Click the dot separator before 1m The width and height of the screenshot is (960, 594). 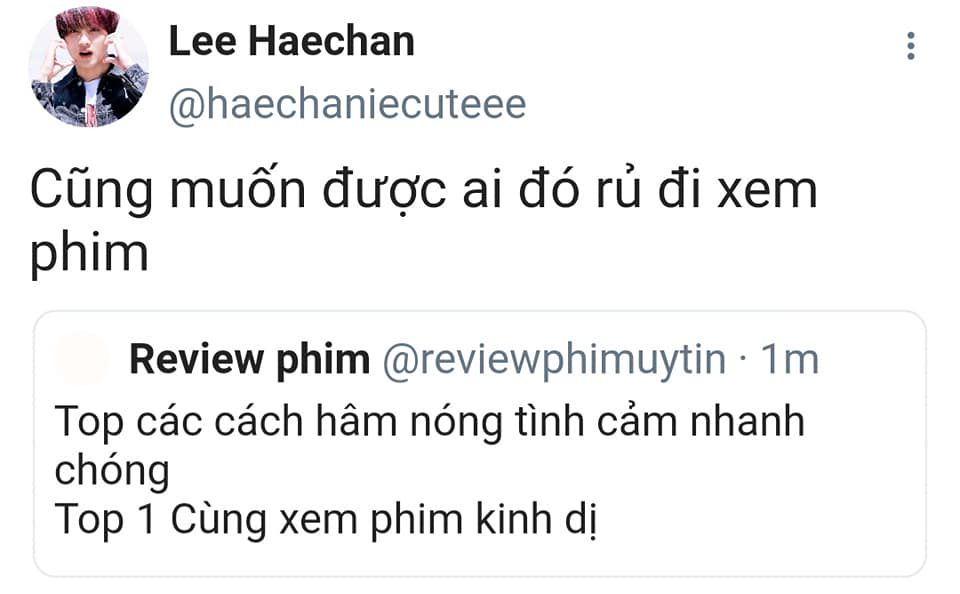point(743,359)
